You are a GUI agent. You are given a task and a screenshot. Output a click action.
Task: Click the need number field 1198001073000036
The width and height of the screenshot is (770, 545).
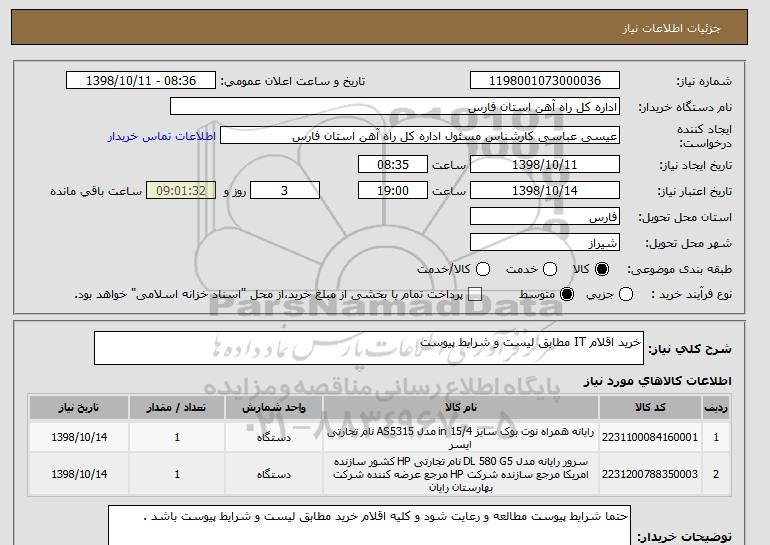click(545, 81)
